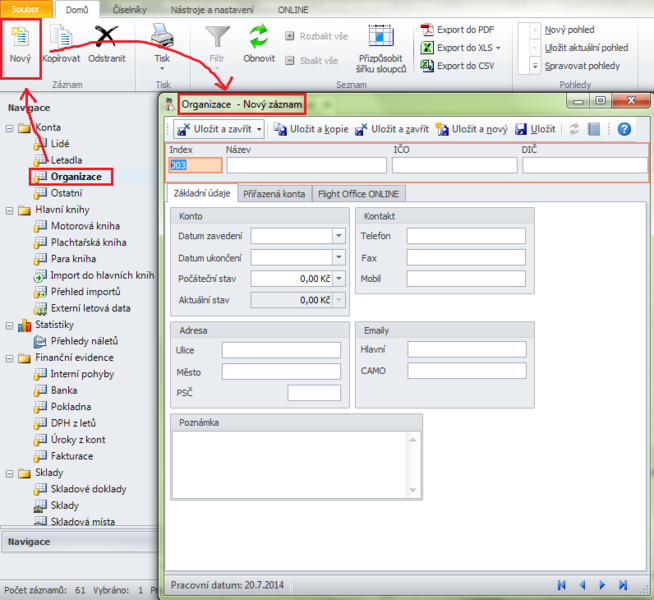Viewport: 654px width, 600px height.
Task: Click the Obnovit refresh icon
Action: pyautogui.click(x=259, y=38)
